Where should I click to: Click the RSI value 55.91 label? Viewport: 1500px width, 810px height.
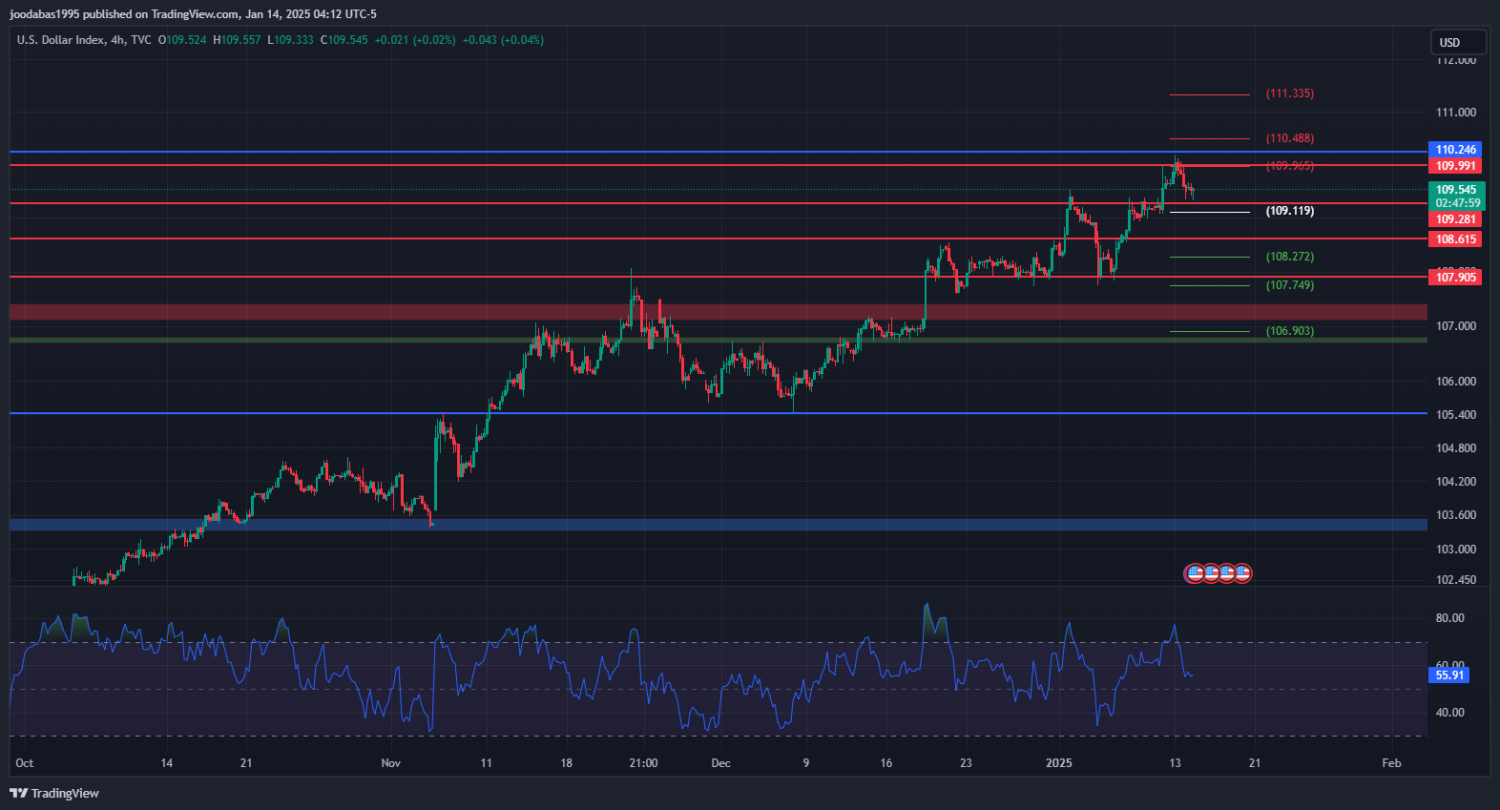[1450, 676]
